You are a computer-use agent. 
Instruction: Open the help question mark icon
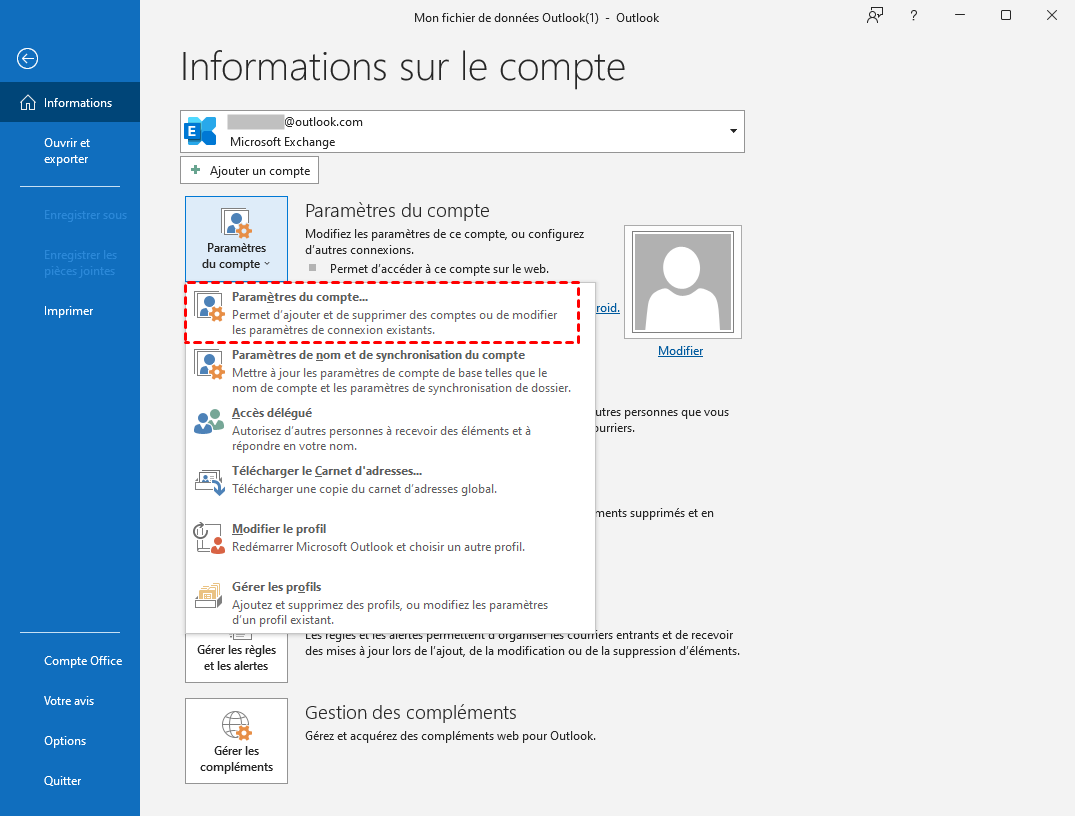913,16
